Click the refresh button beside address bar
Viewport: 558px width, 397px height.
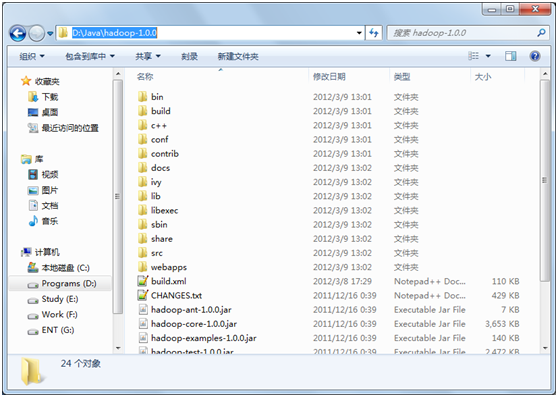click(x=374, y=33)
